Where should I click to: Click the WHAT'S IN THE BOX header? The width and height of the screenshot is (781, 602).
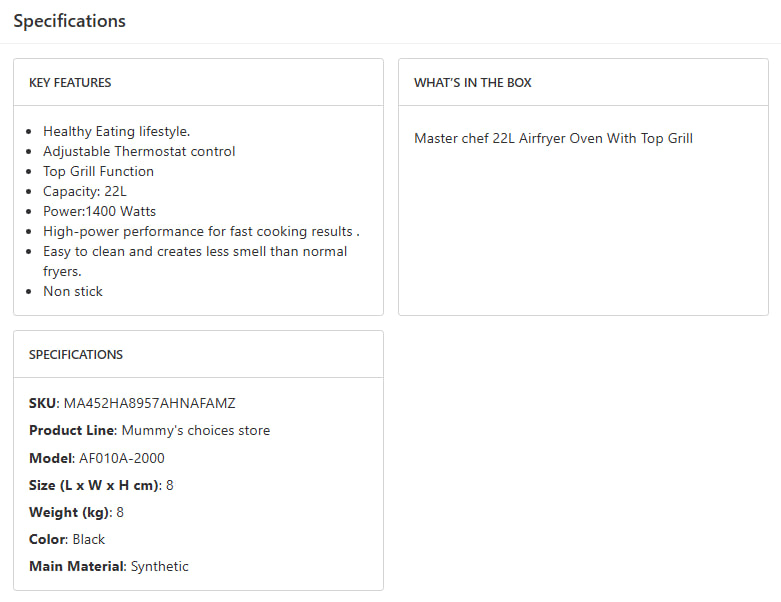(x=473, y=83)
